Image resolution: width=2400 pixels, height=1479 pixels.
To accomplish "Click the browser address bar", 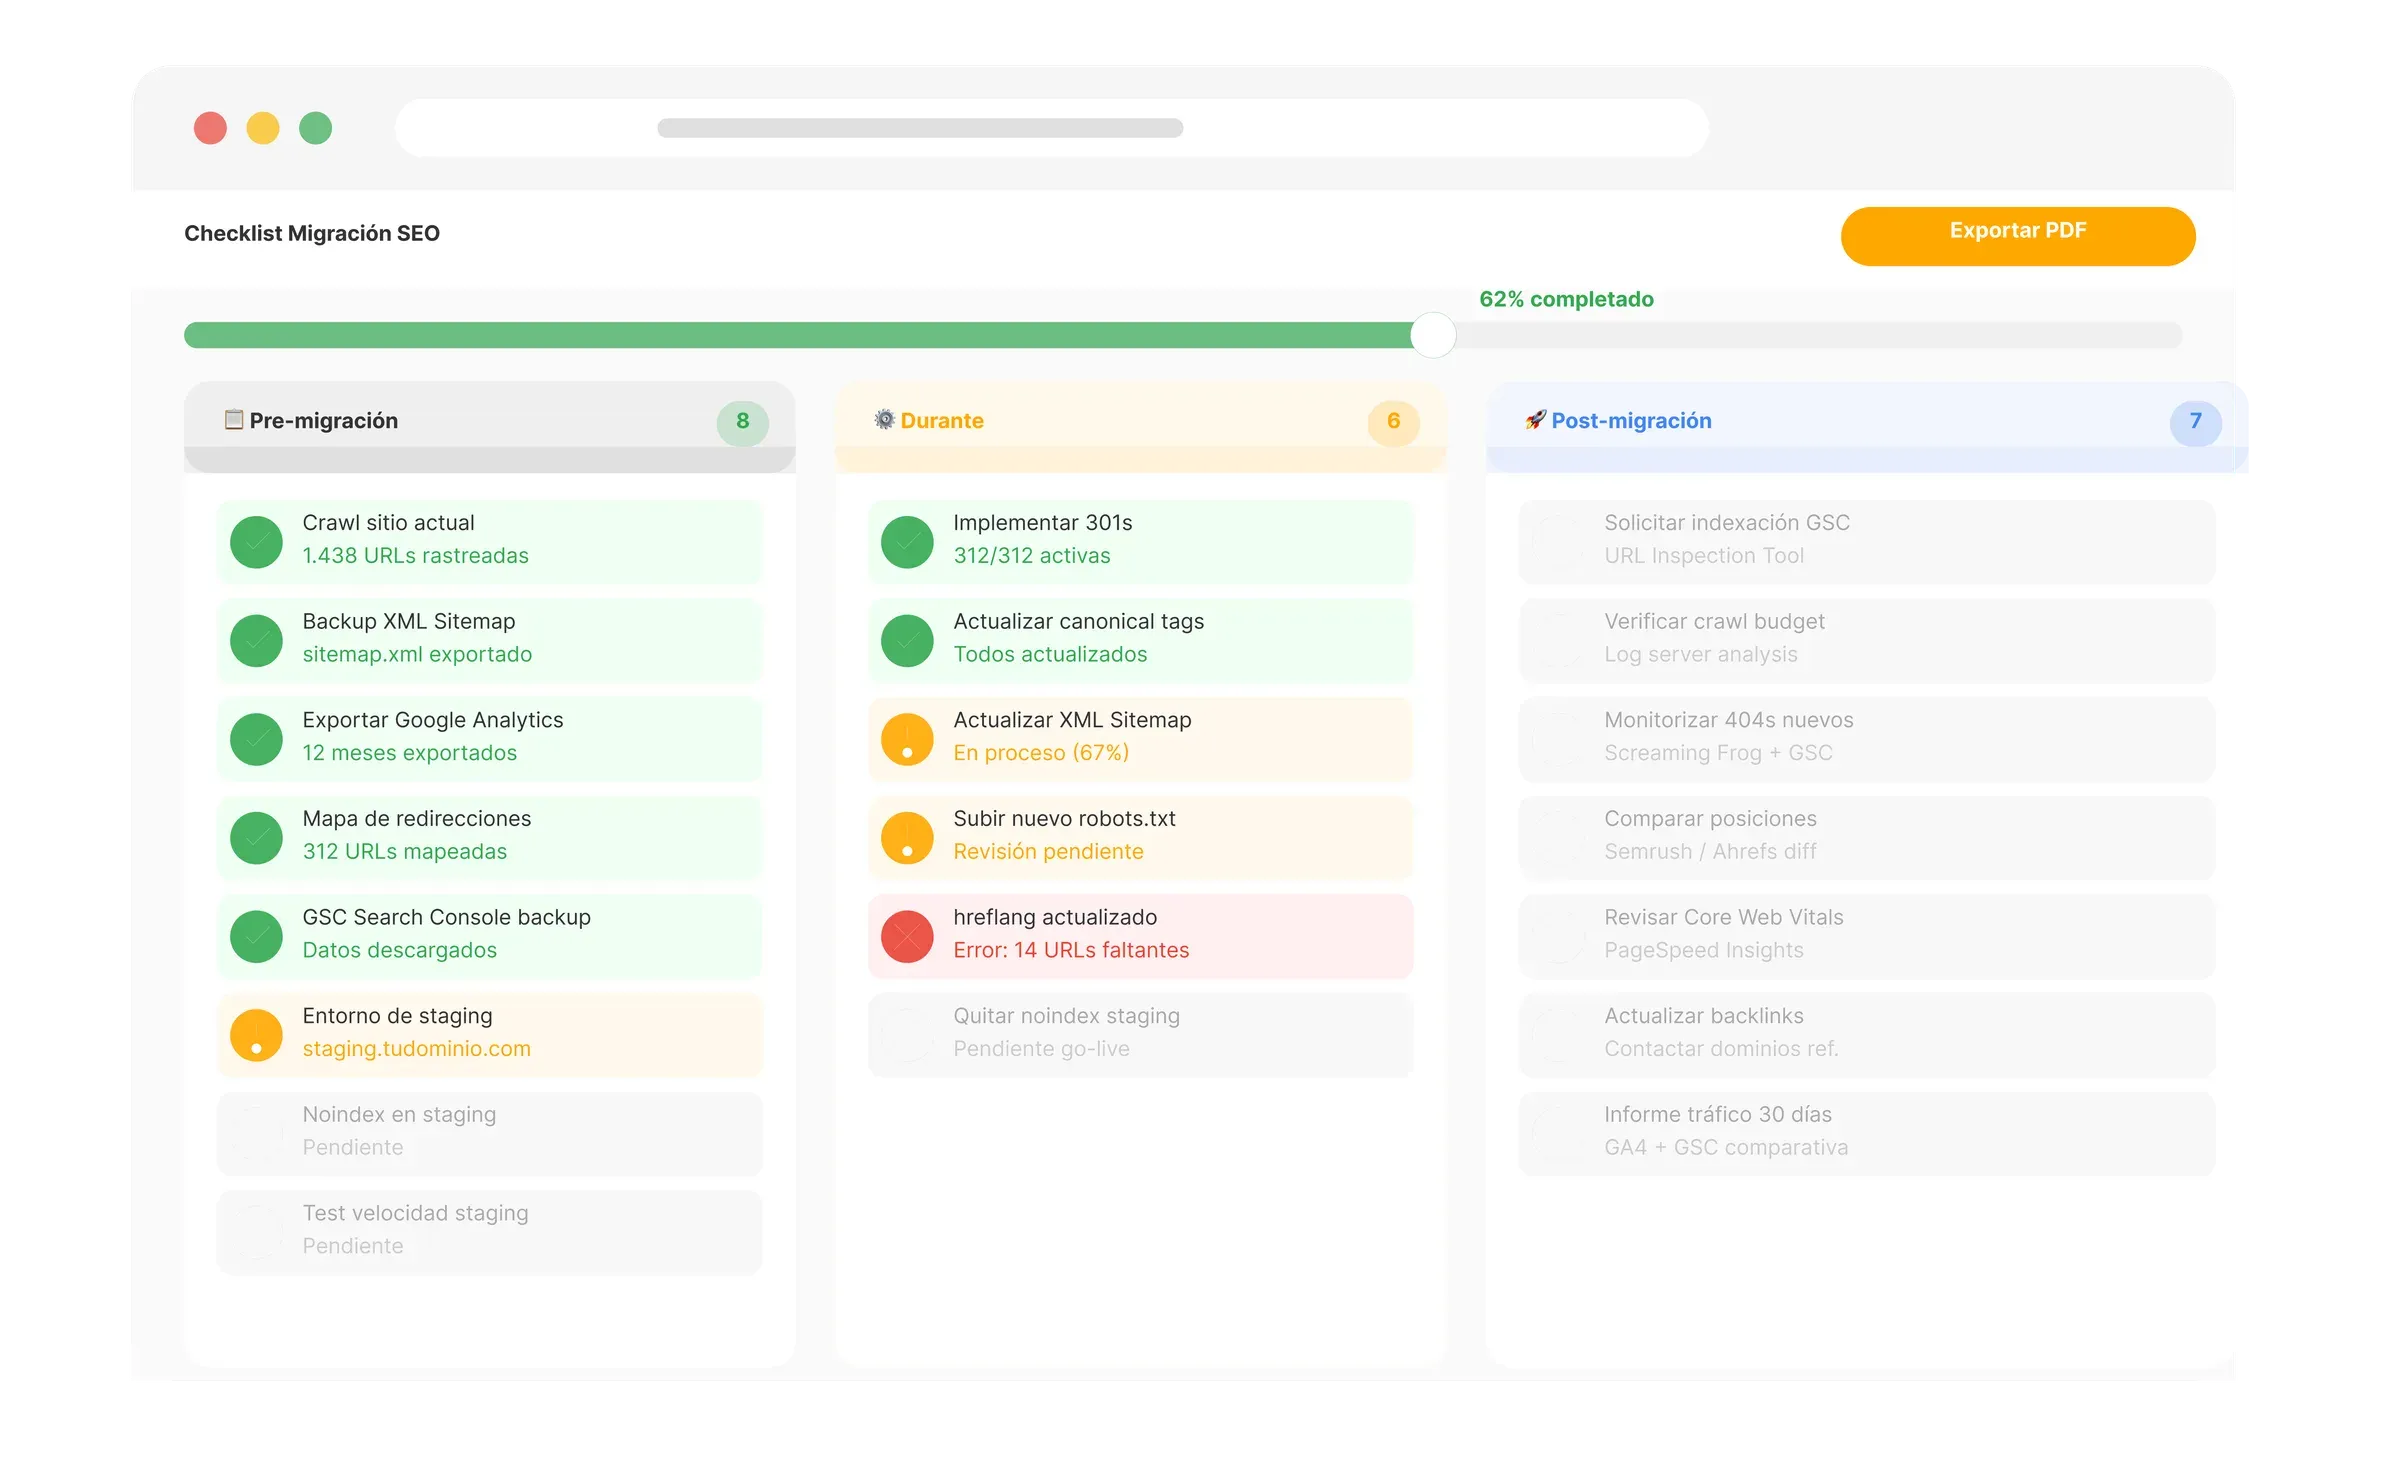I will 1052,128.
